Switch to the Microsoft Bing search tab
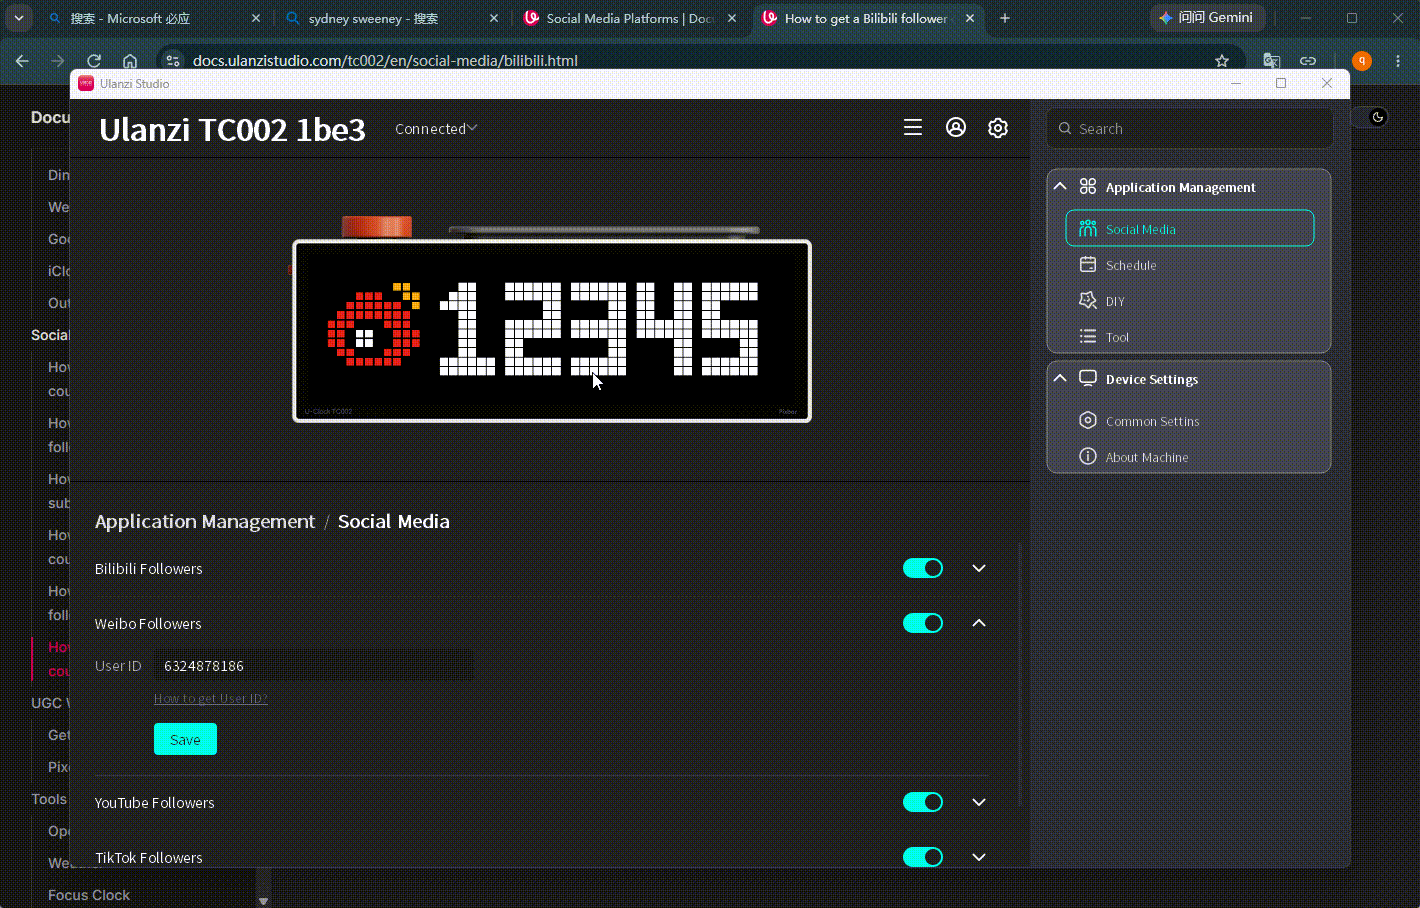The height and width of the screenshot is (908, 1420). coord(154,18)
